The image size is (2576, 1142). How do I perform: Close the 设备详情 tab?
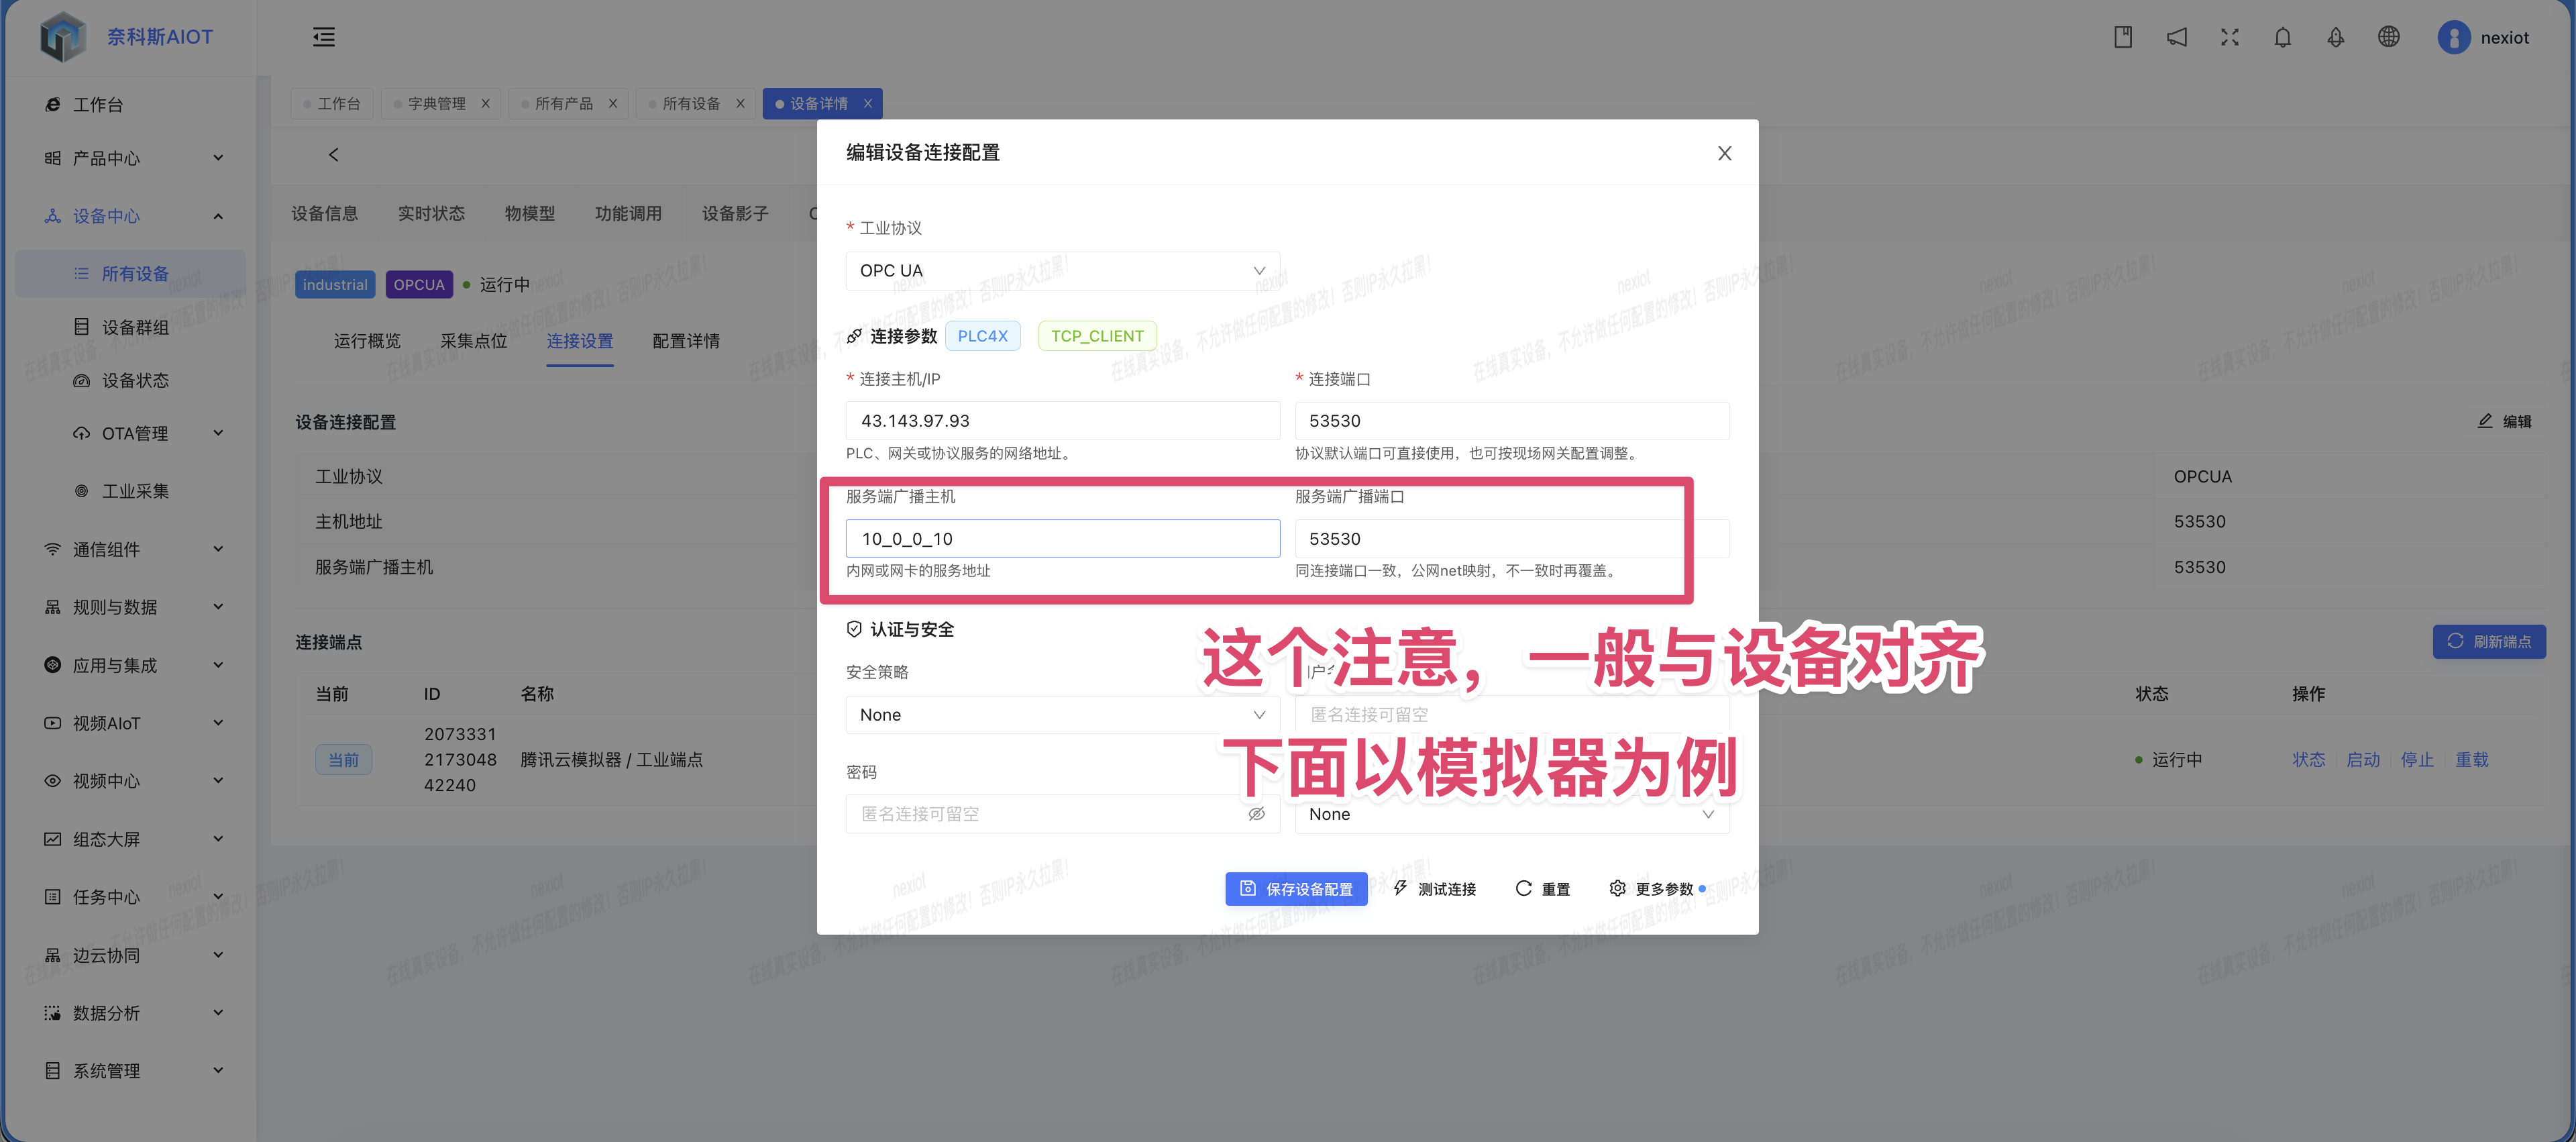pos(867,103)
